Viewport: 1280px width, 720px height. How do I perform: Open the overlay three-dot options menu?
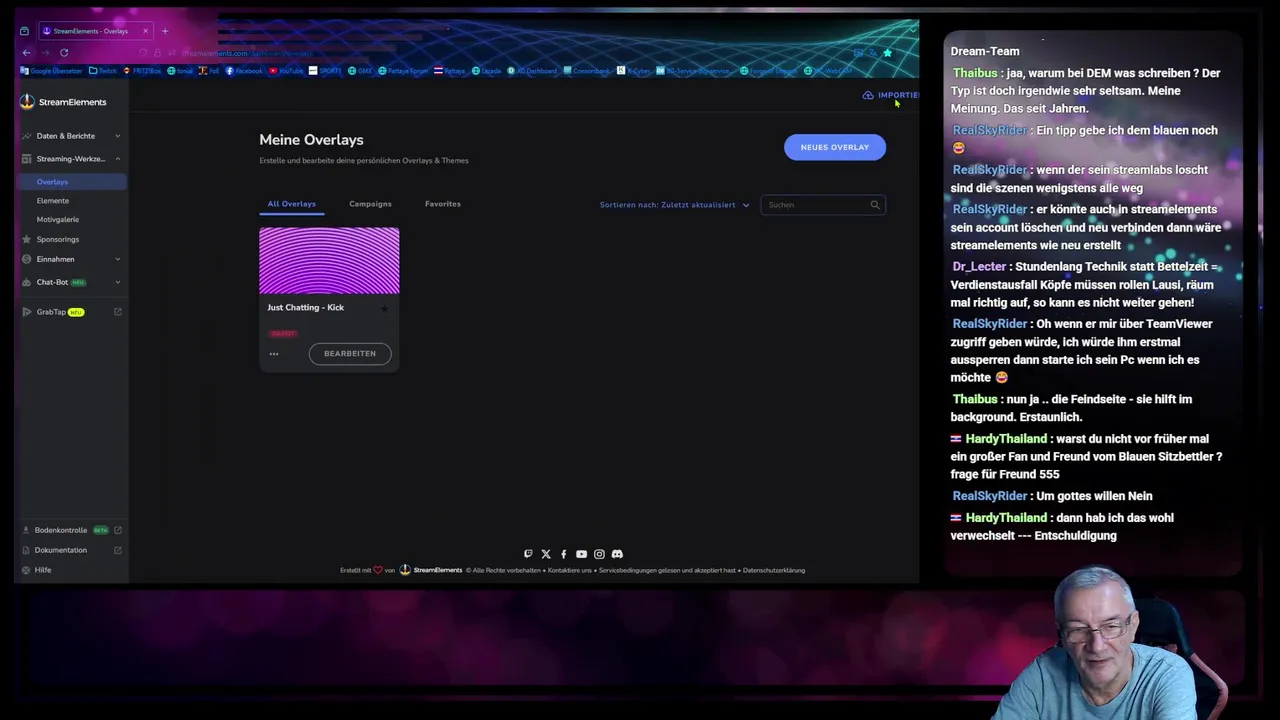click(274, 353)
